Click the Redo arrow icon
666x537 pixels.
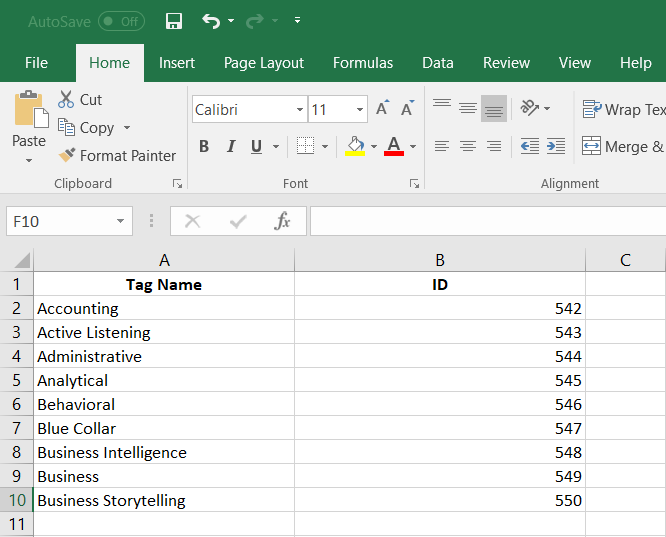coord(255,21)
